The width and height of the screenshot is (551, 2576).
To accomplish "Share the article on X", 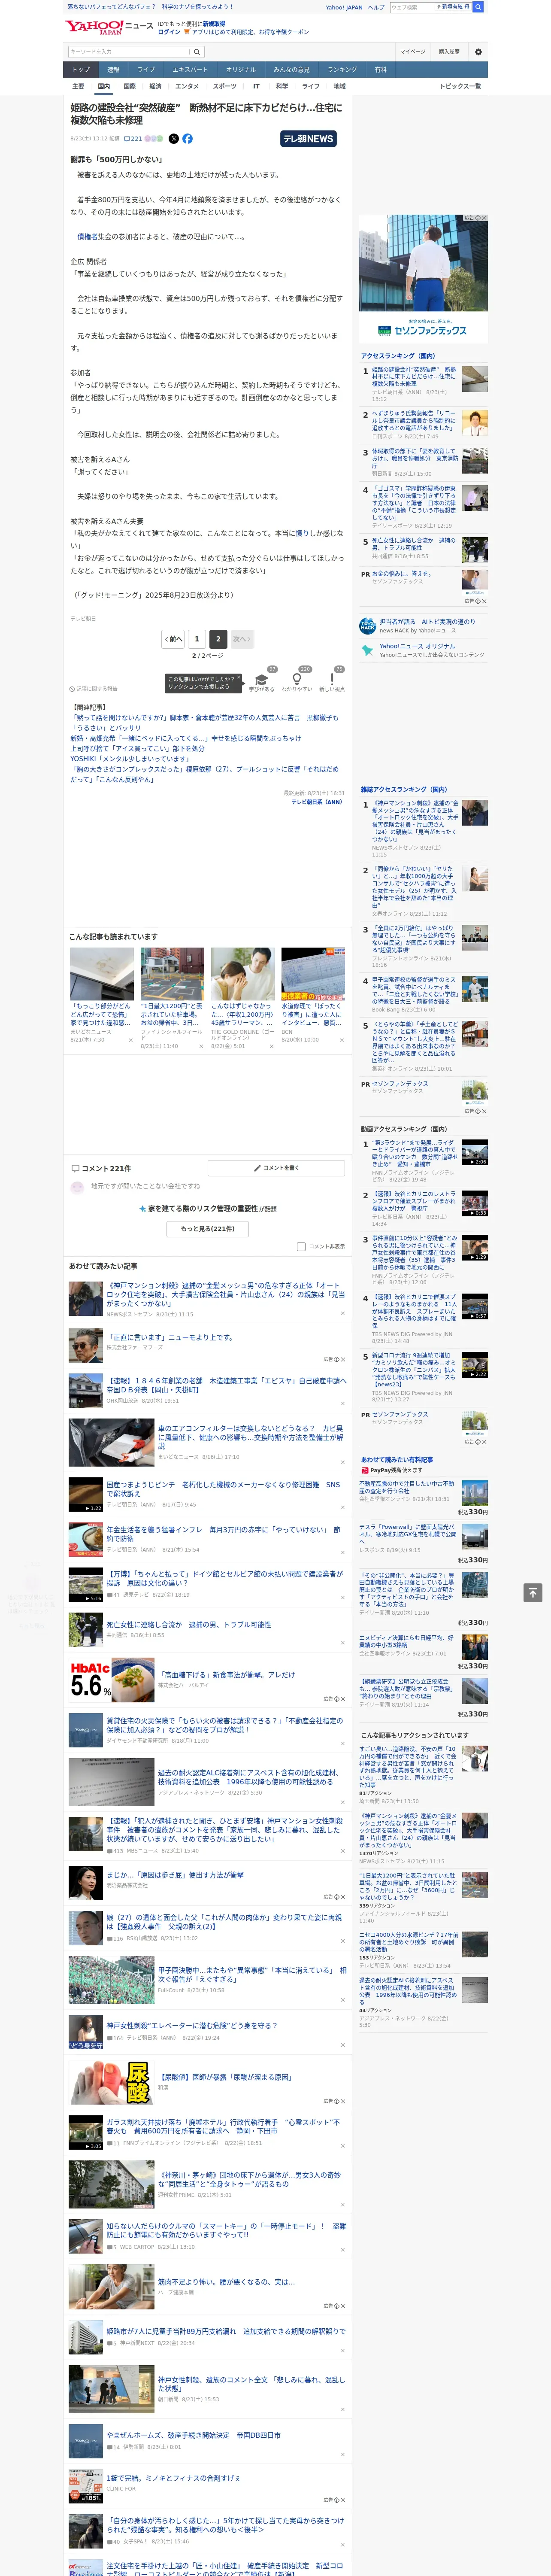I will tap(174, 139).
